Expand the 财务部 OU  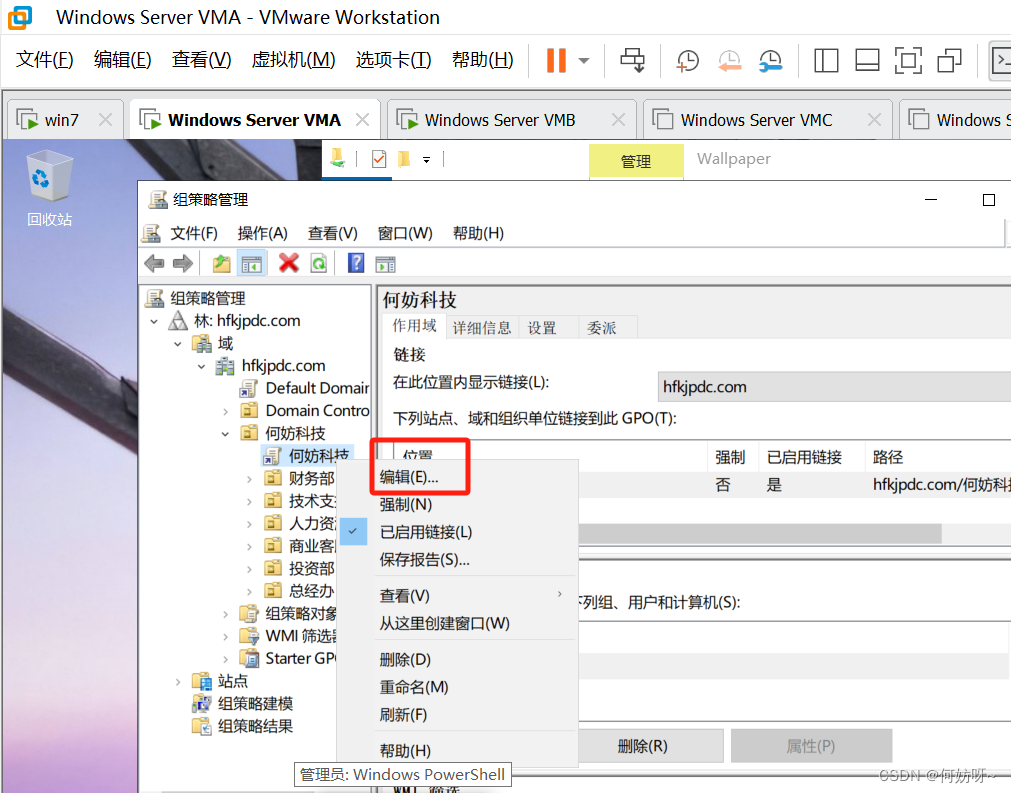coord(250,479)
